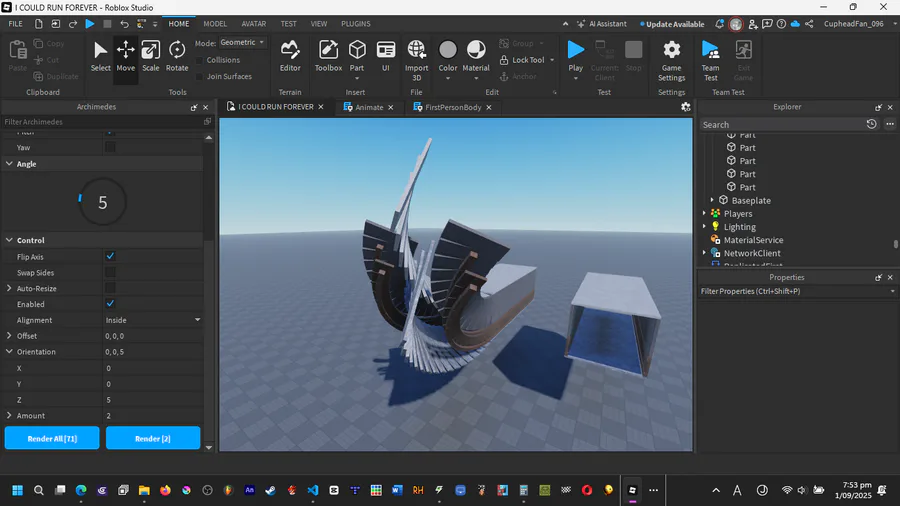Screen dimensions: 900x506
Task: Switch to the TEST ribbon tab
Action: pos(289,24)
